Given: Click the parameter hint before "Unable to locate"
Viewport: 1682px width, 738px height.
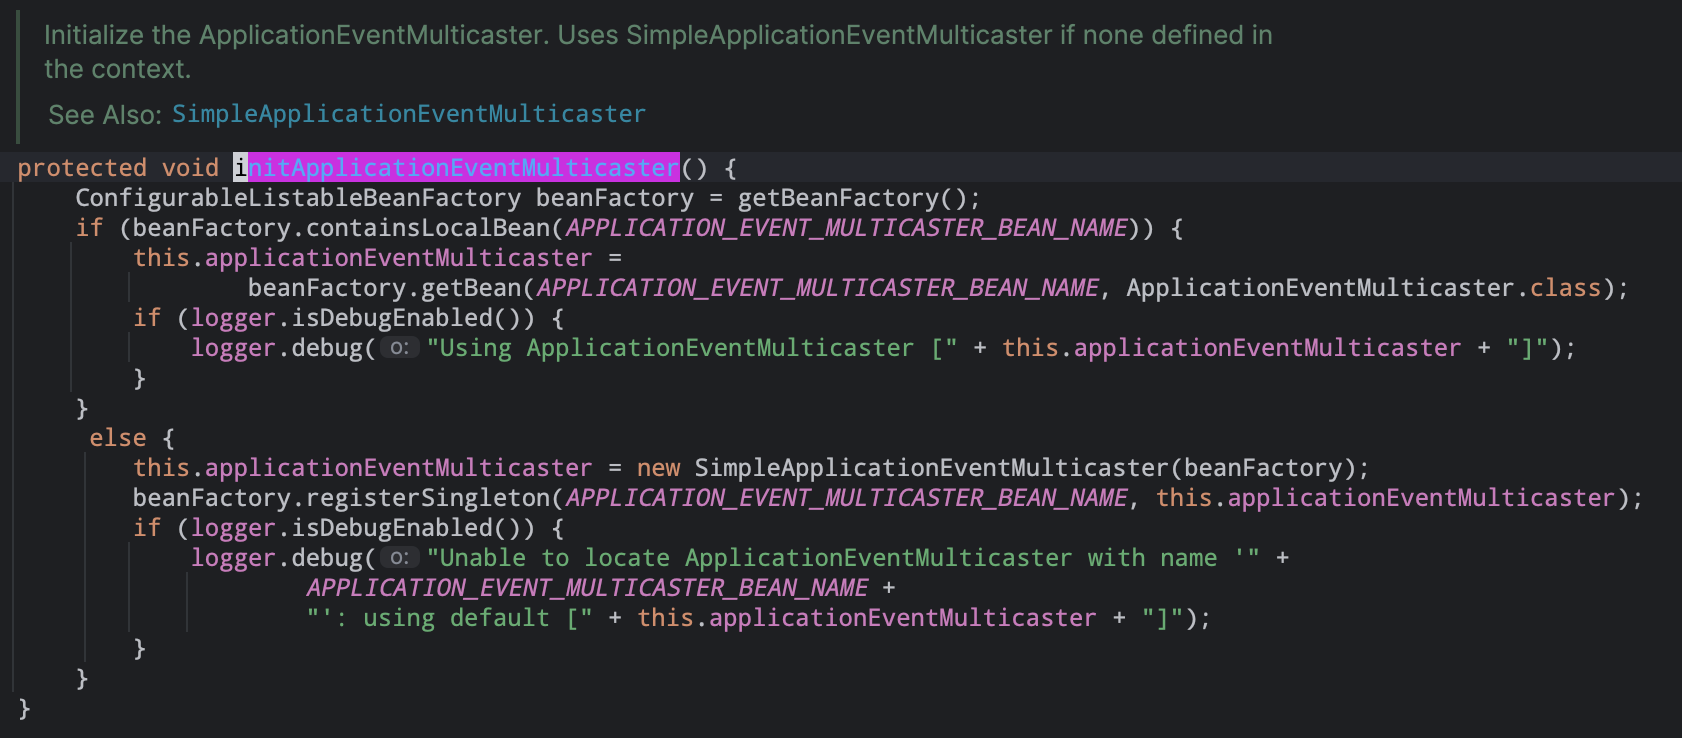Looking at the screenshot, I should 399,558.
